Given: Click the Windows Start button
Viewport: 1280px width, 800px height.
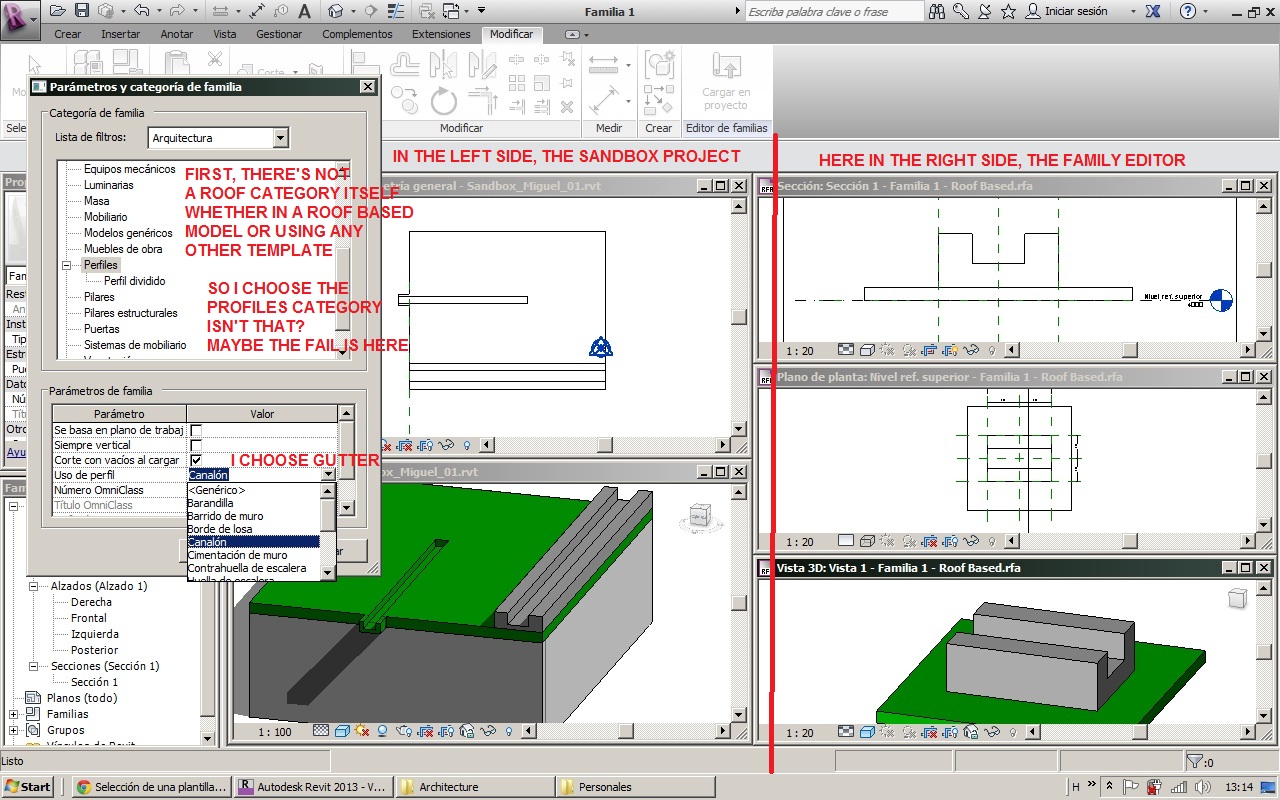Looking at the screenshot, I should click(28, 787).
